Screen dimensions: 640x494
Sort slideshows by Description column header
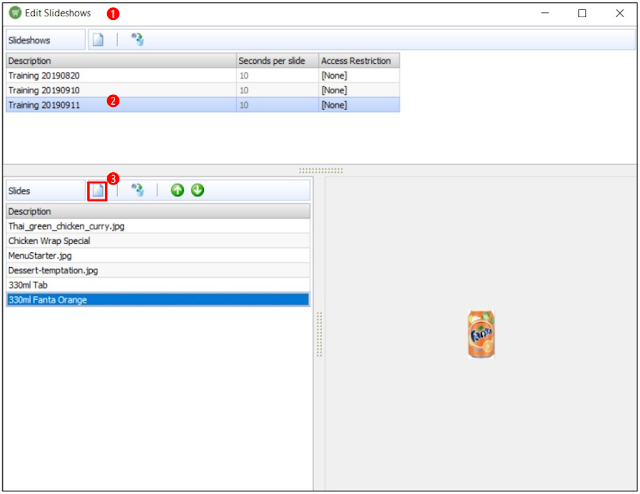tap(121, 61)
